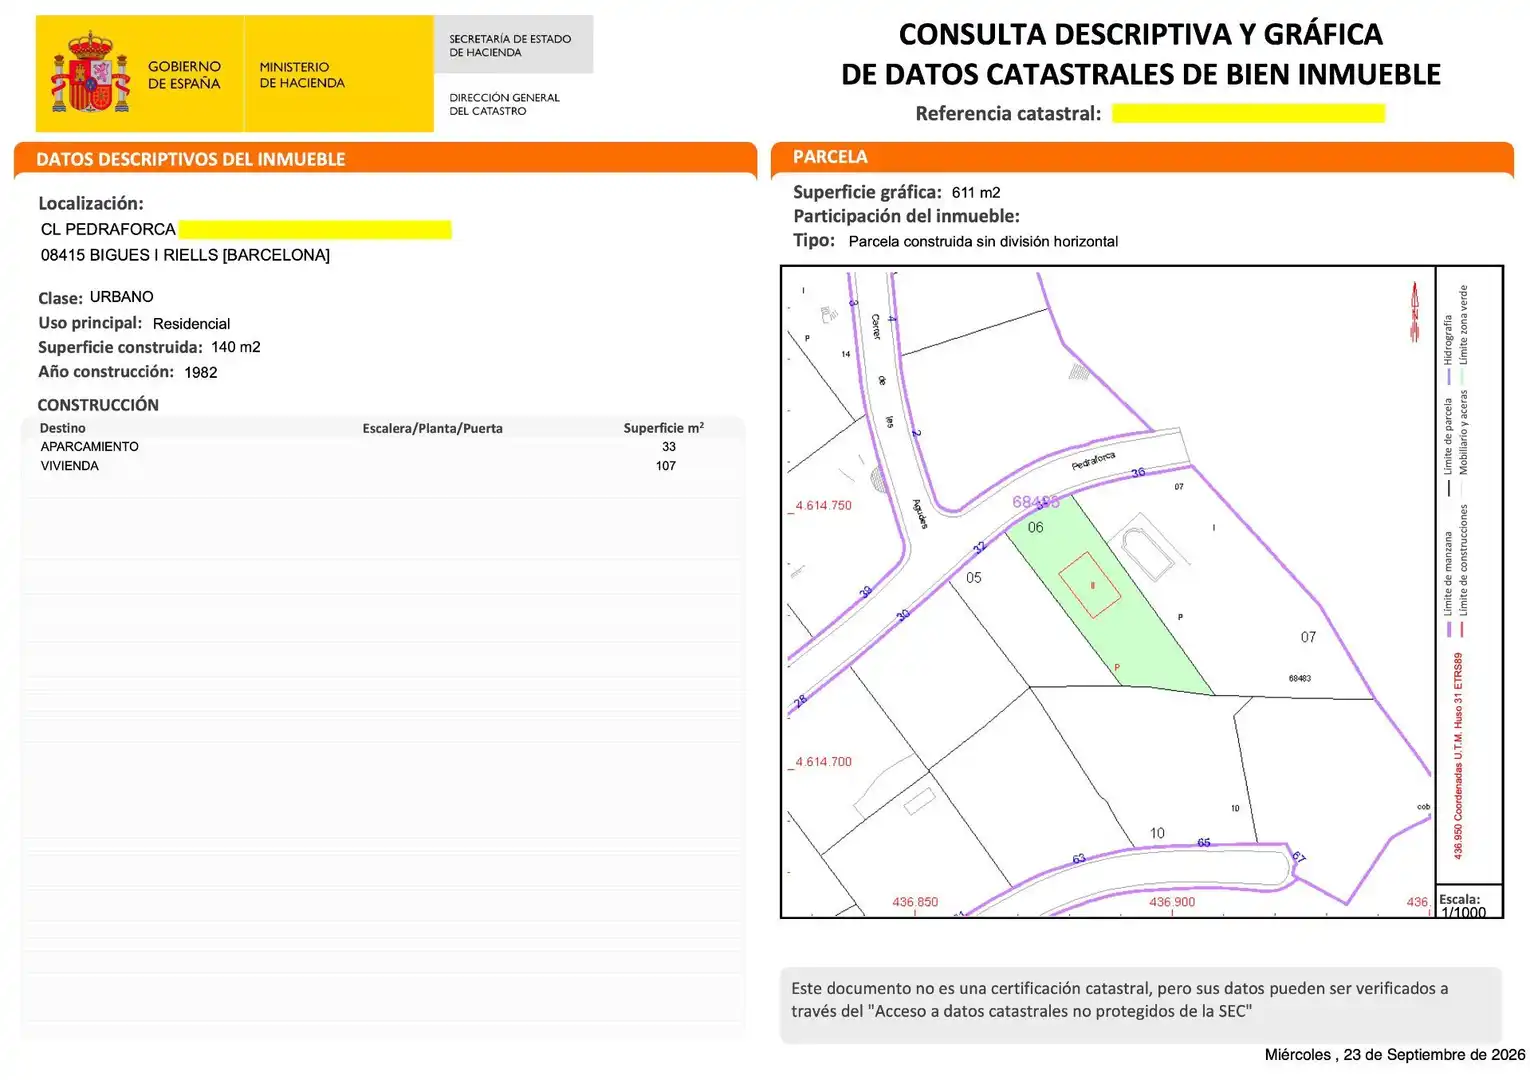Screen dimensions: 1530x1080
Task: Click the north arrow symbol on the map
Action: click(1415, 311)
